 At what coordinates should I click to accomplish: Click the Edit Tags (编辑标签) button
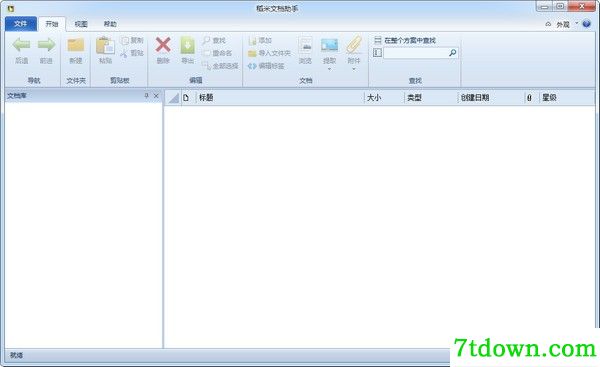pos(266,66)
